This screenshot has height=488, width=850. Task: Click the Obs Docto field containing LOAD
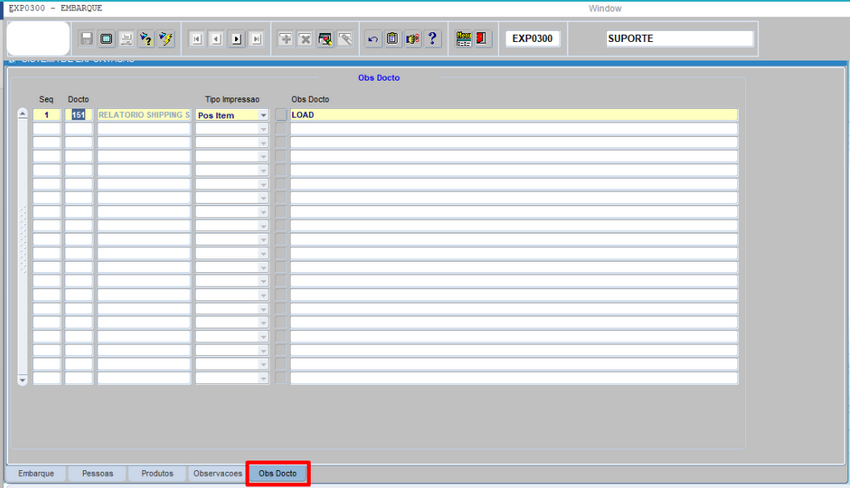click(513, 116)
